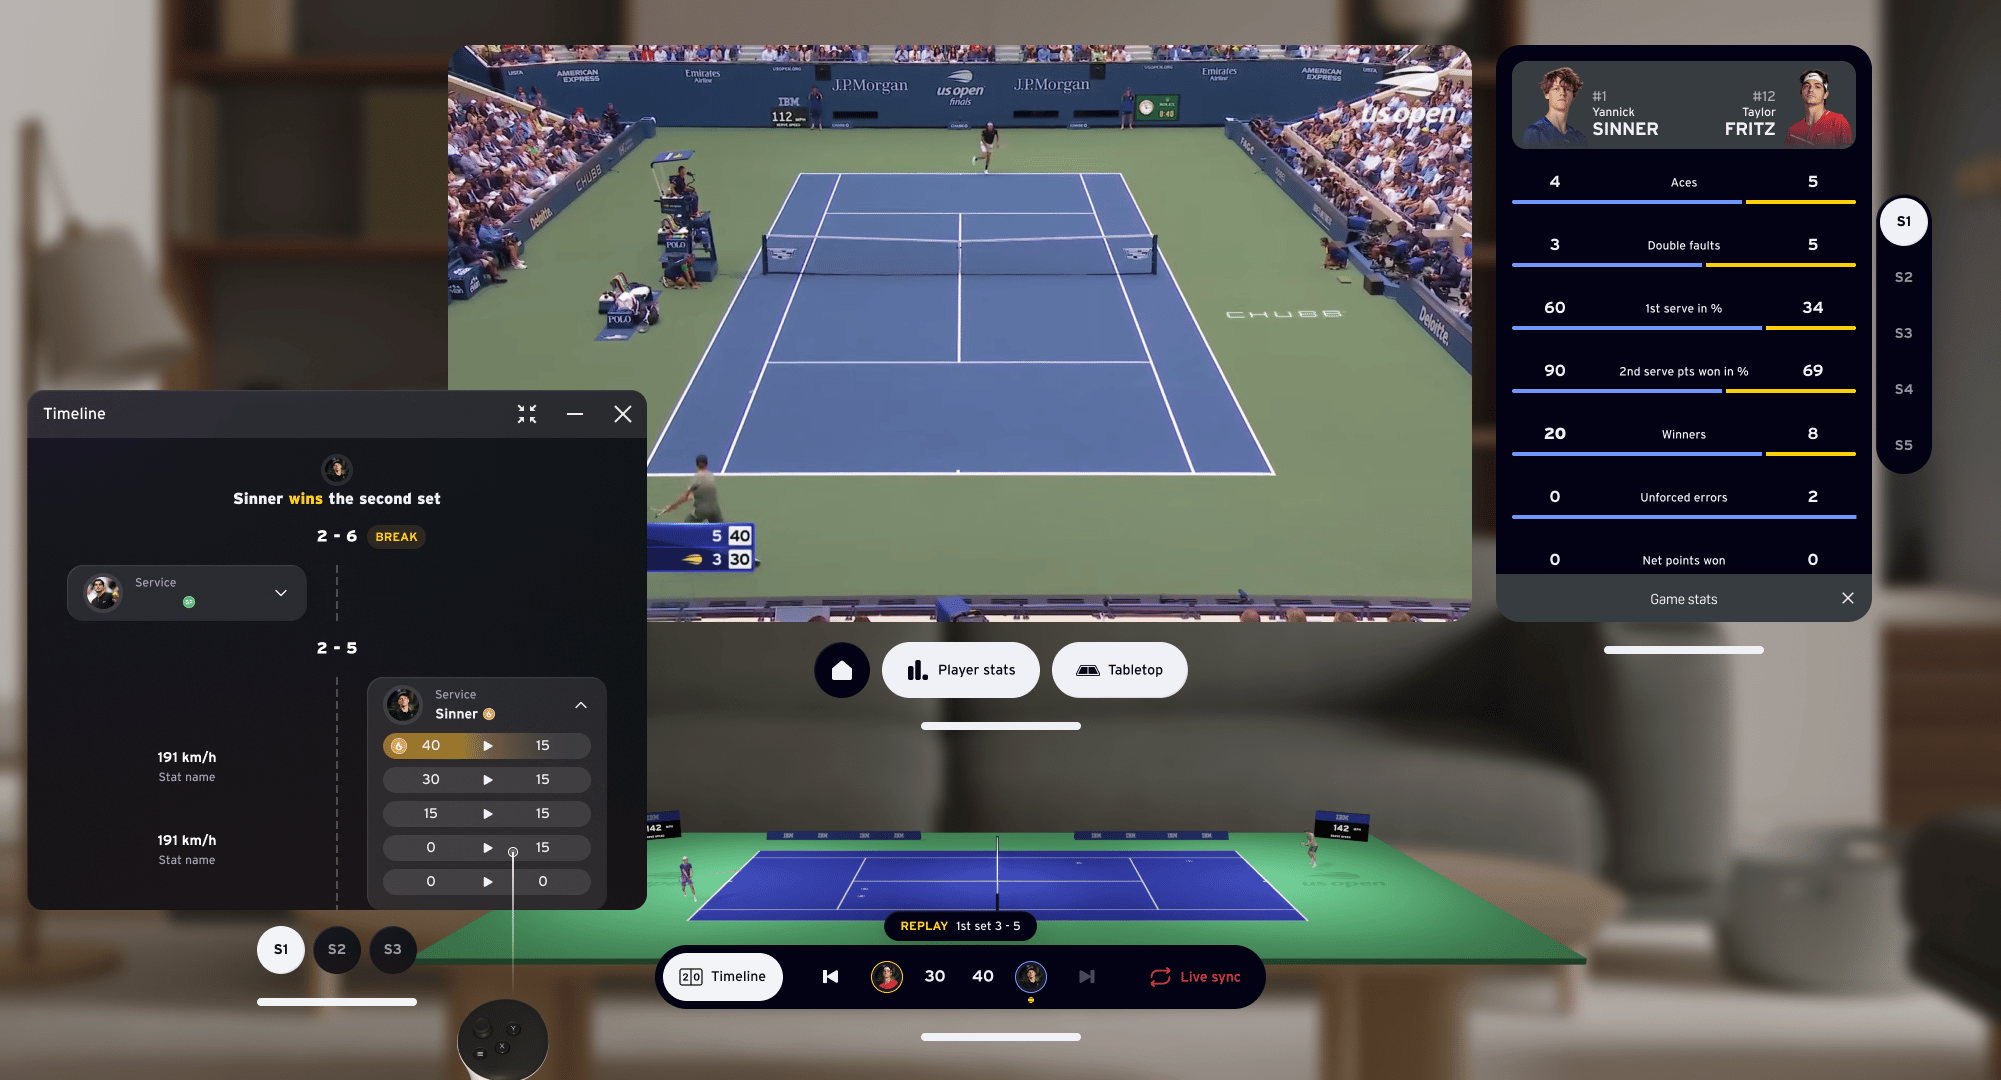Image resolution: width=2001 pixels, height=1080 pixels.
Task: Open Player stats
Action: [x=960, y=670]
